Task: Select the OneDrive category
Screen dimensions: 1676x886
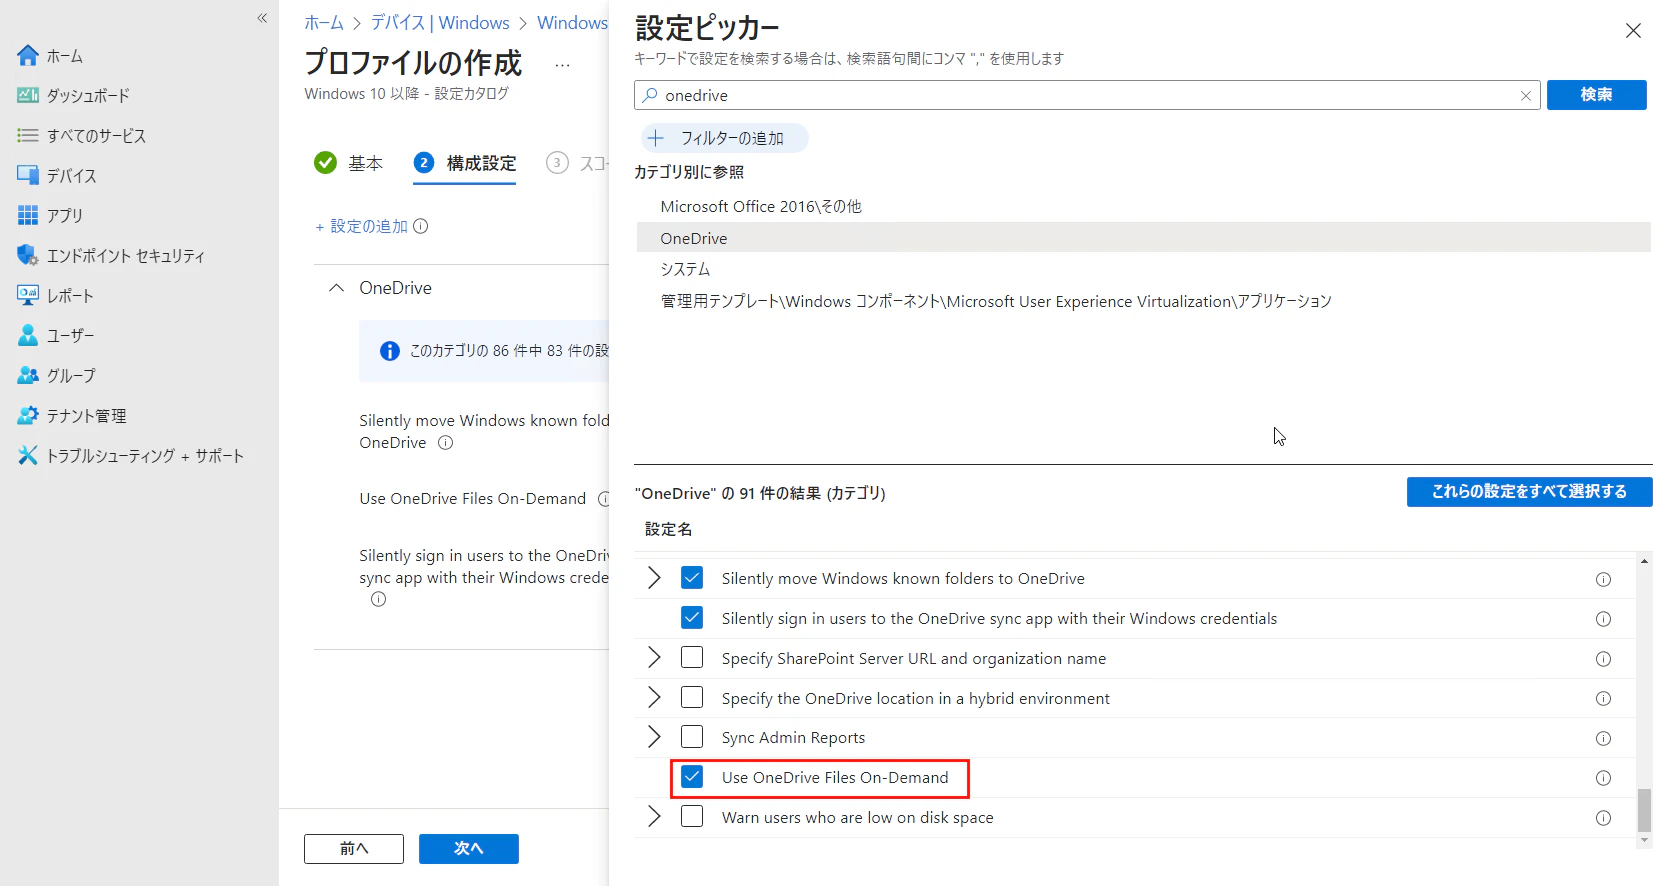Action: [x=1143, y=238]
